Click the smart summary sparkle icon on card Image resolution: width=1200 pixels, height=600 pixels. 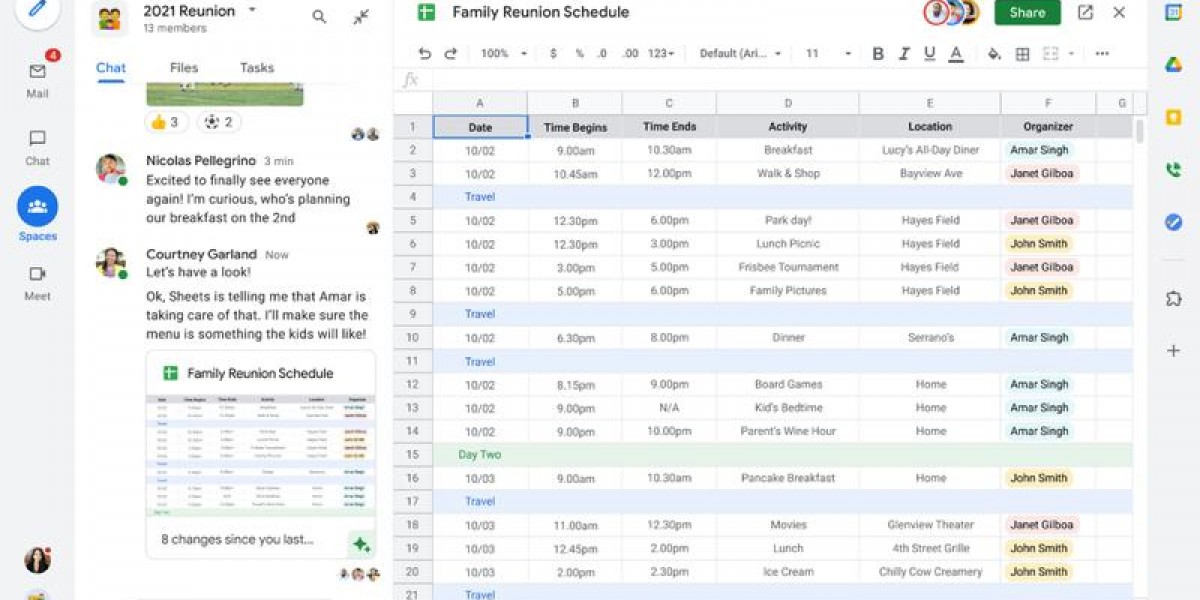point(361,545)
